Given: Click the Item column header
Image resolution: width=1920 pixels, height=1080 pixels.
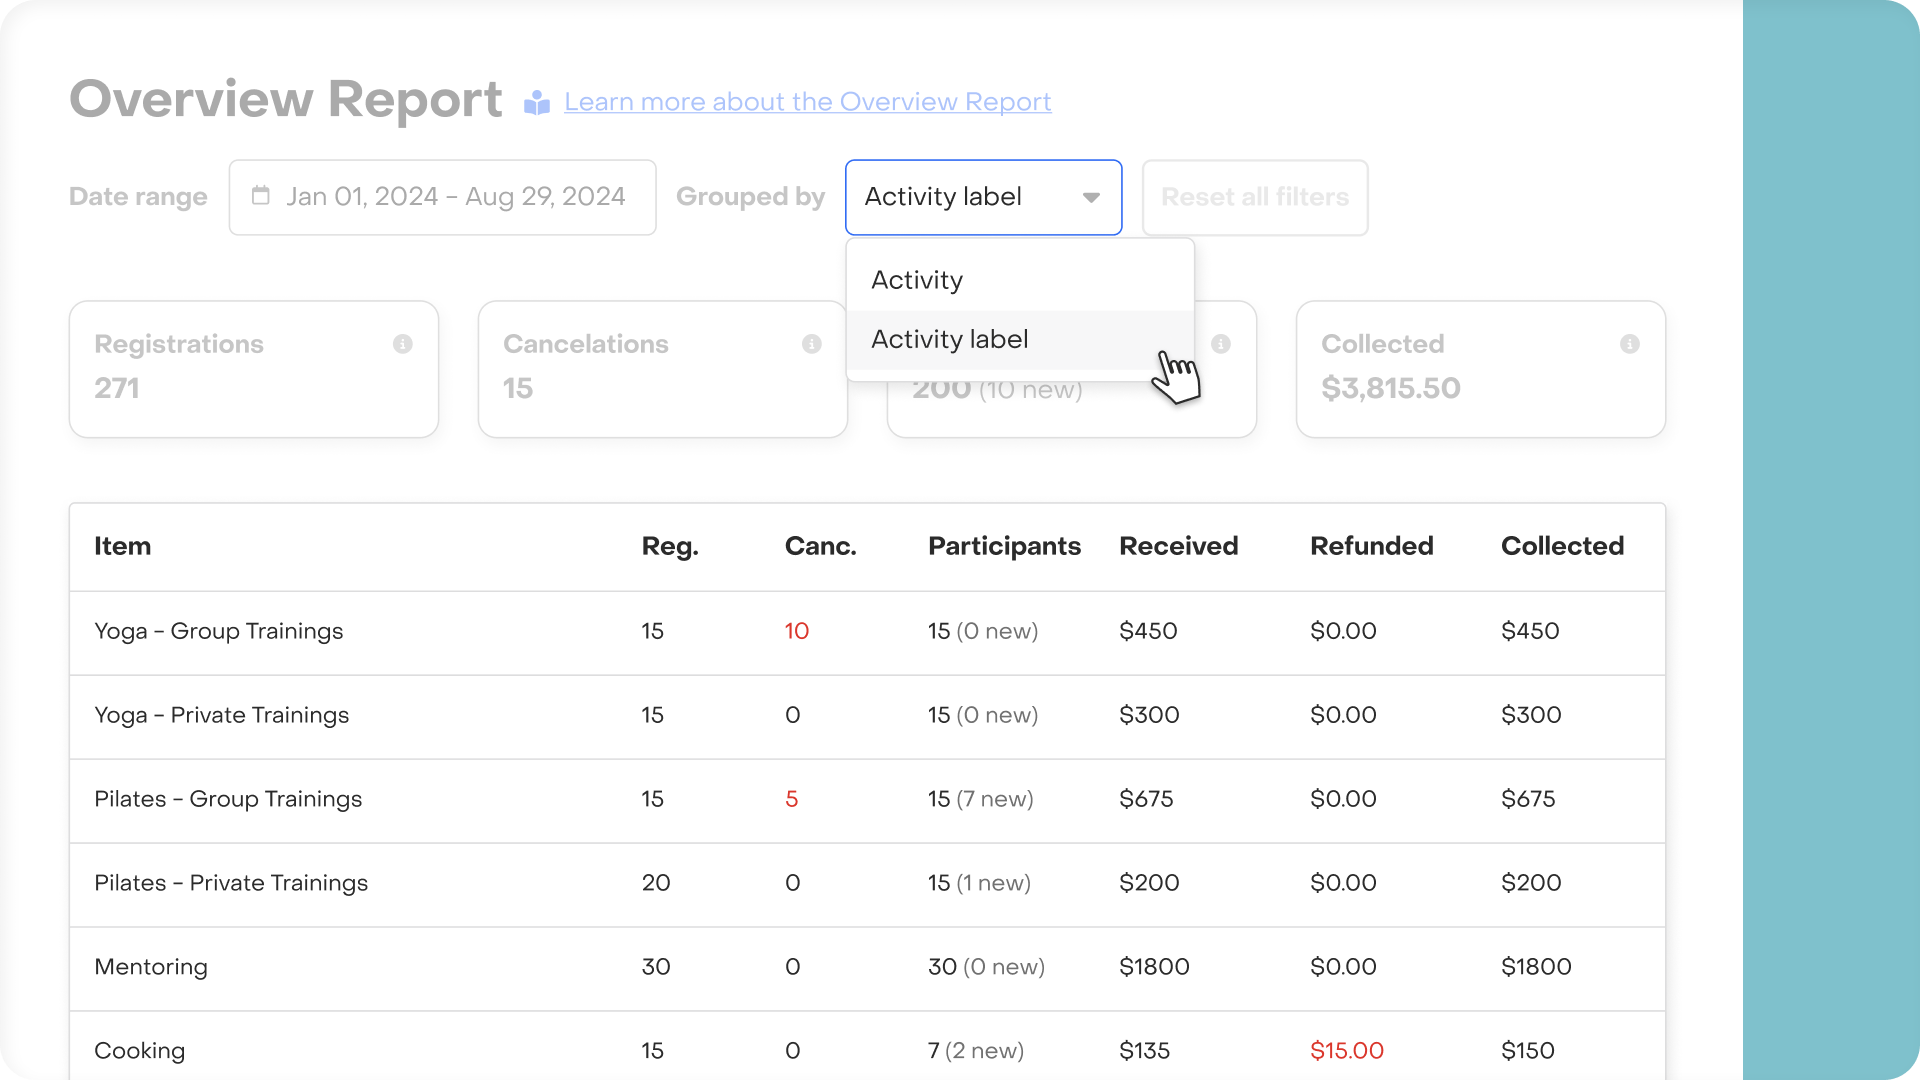Looking at the screenshot, I should (122, 546).
